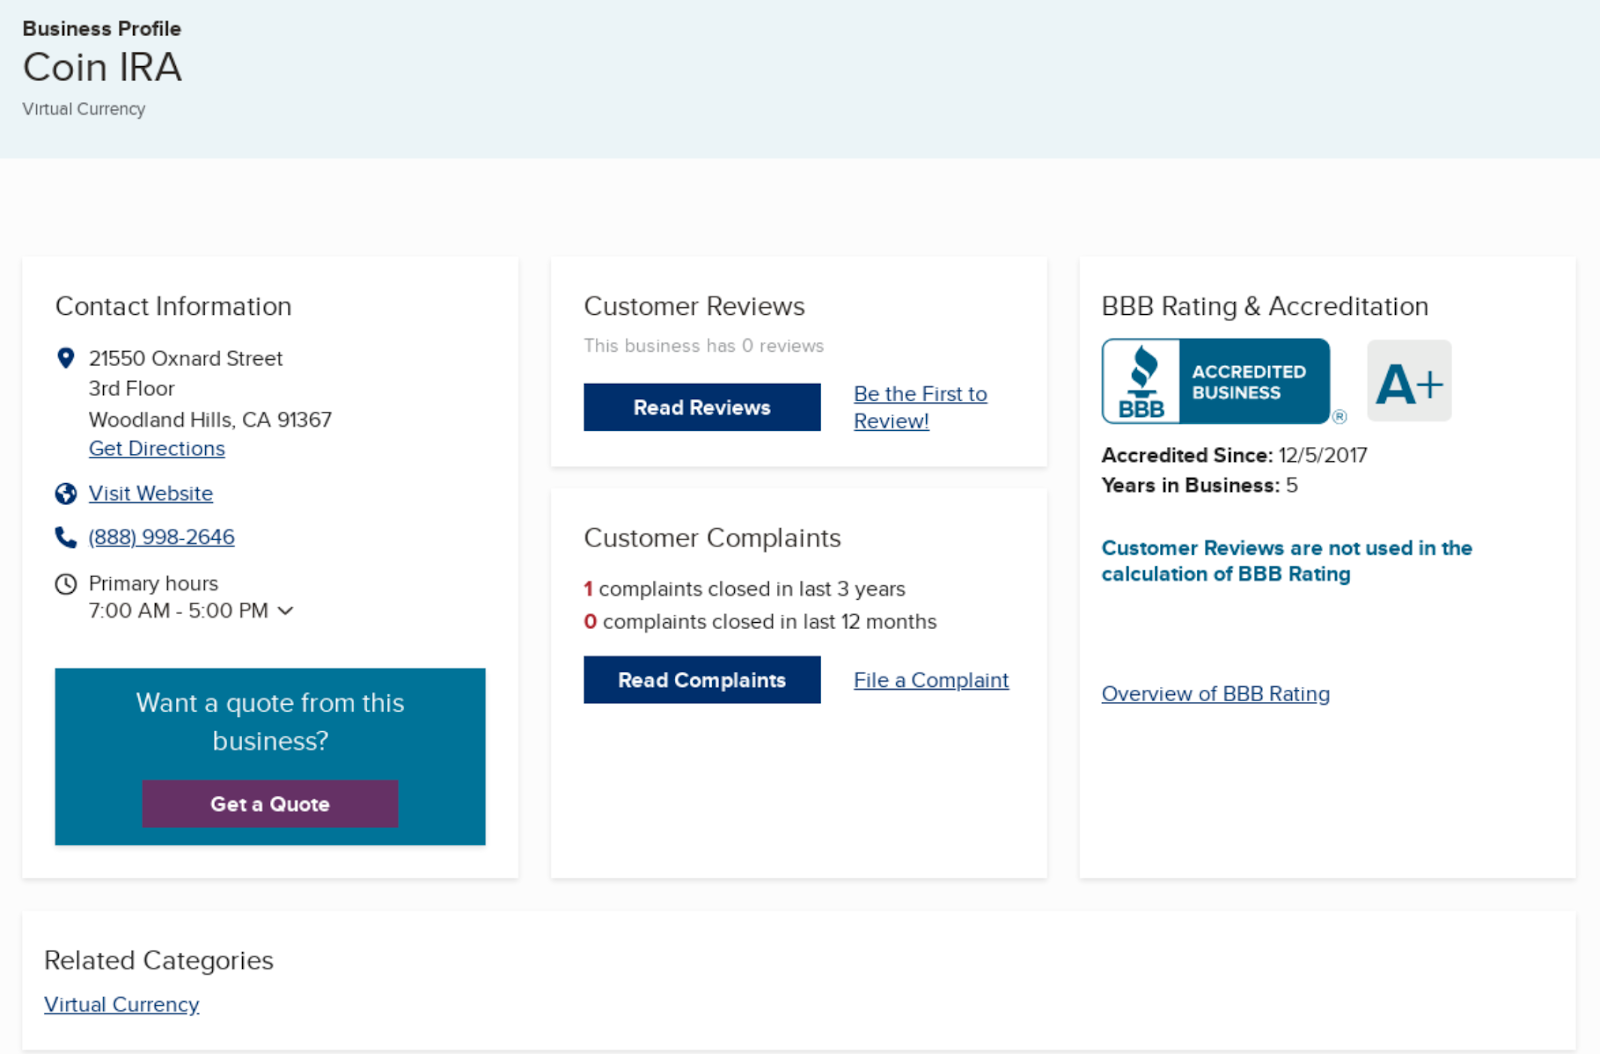Click the 'Years in Business: 5' text
The image size is (1600, 1054).
click(x=1200, y=486)
